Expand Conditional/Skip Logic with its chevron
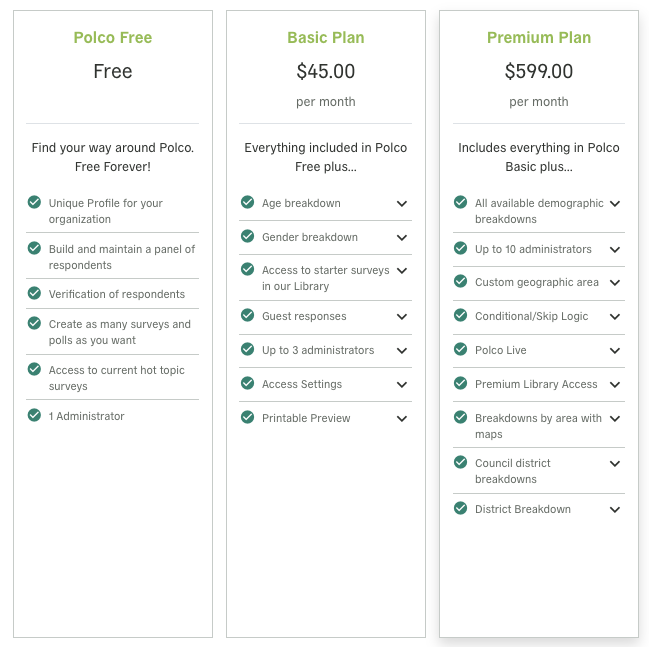This screenshot has width=649, height=647. pyautogui.click(x=615, y=317)
